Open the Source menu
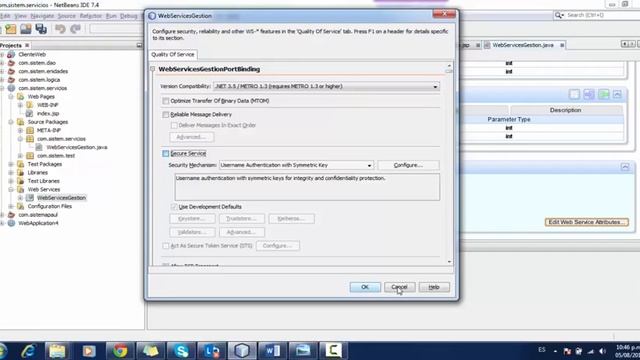640x360 pixels. tap(67, 16)
